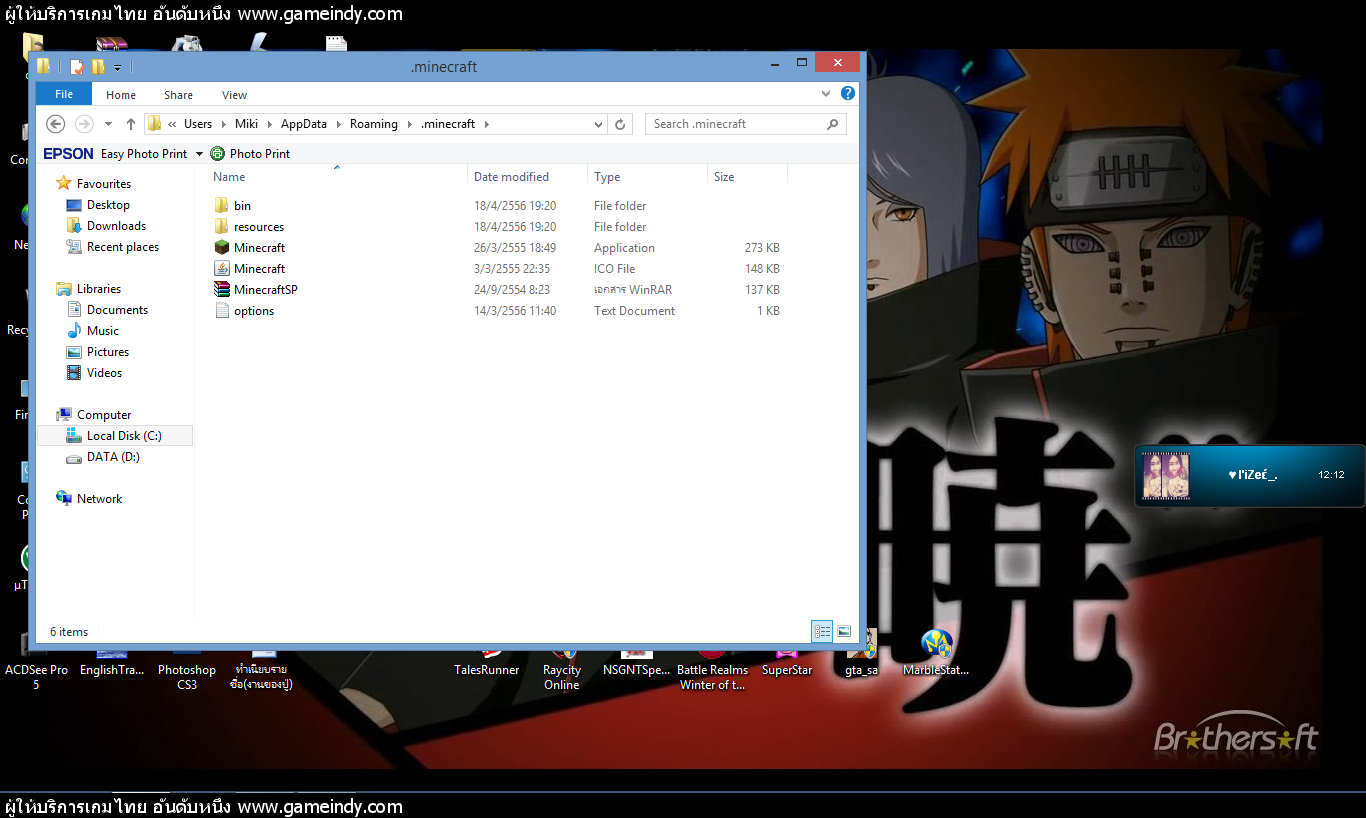1366x818 pixels.
Task: Open Easy Photo Print dropdown arrow
Action: 199,153
